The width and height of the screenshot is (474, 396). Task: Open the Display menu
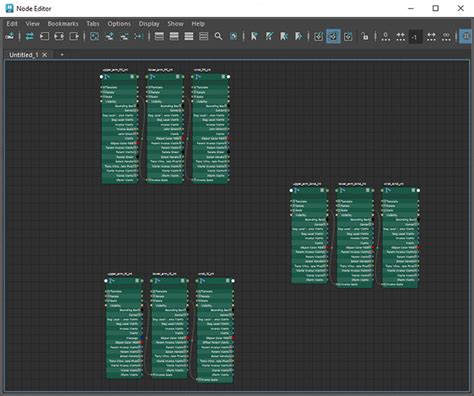(149, 24)
